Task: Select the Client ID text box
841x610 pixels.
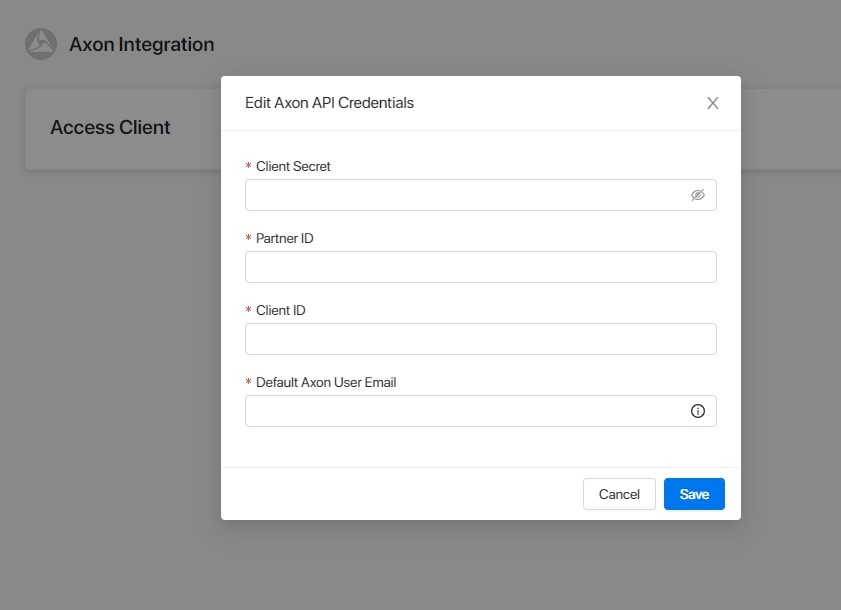Action: 480,339
